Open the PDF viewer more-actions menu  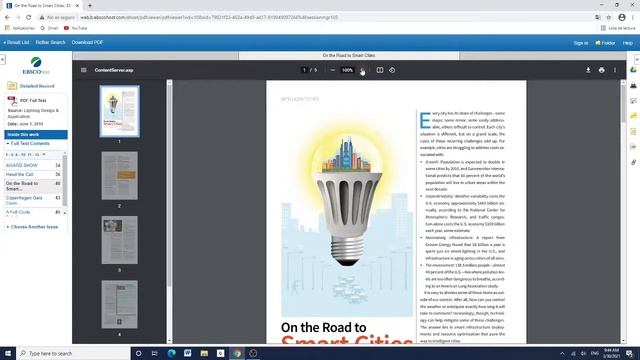(615, 70)
